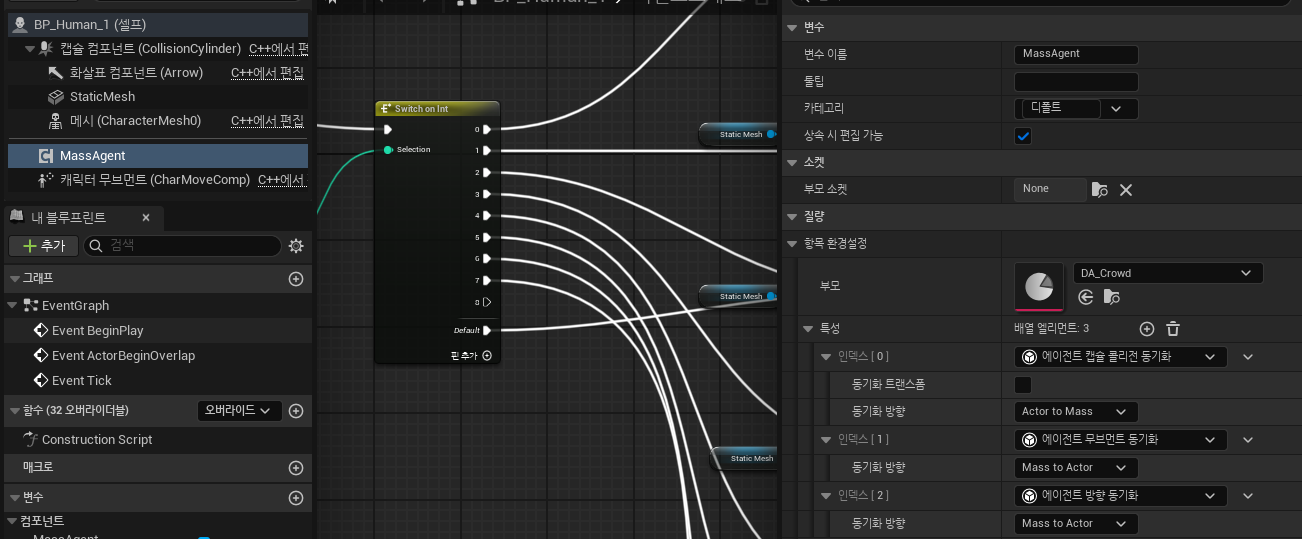Viewport: 1302px width, 539px height.
Task: Open 인덱스 [ 1 ] Mass to Actor dropdown
Action: tap(1076, 467)
